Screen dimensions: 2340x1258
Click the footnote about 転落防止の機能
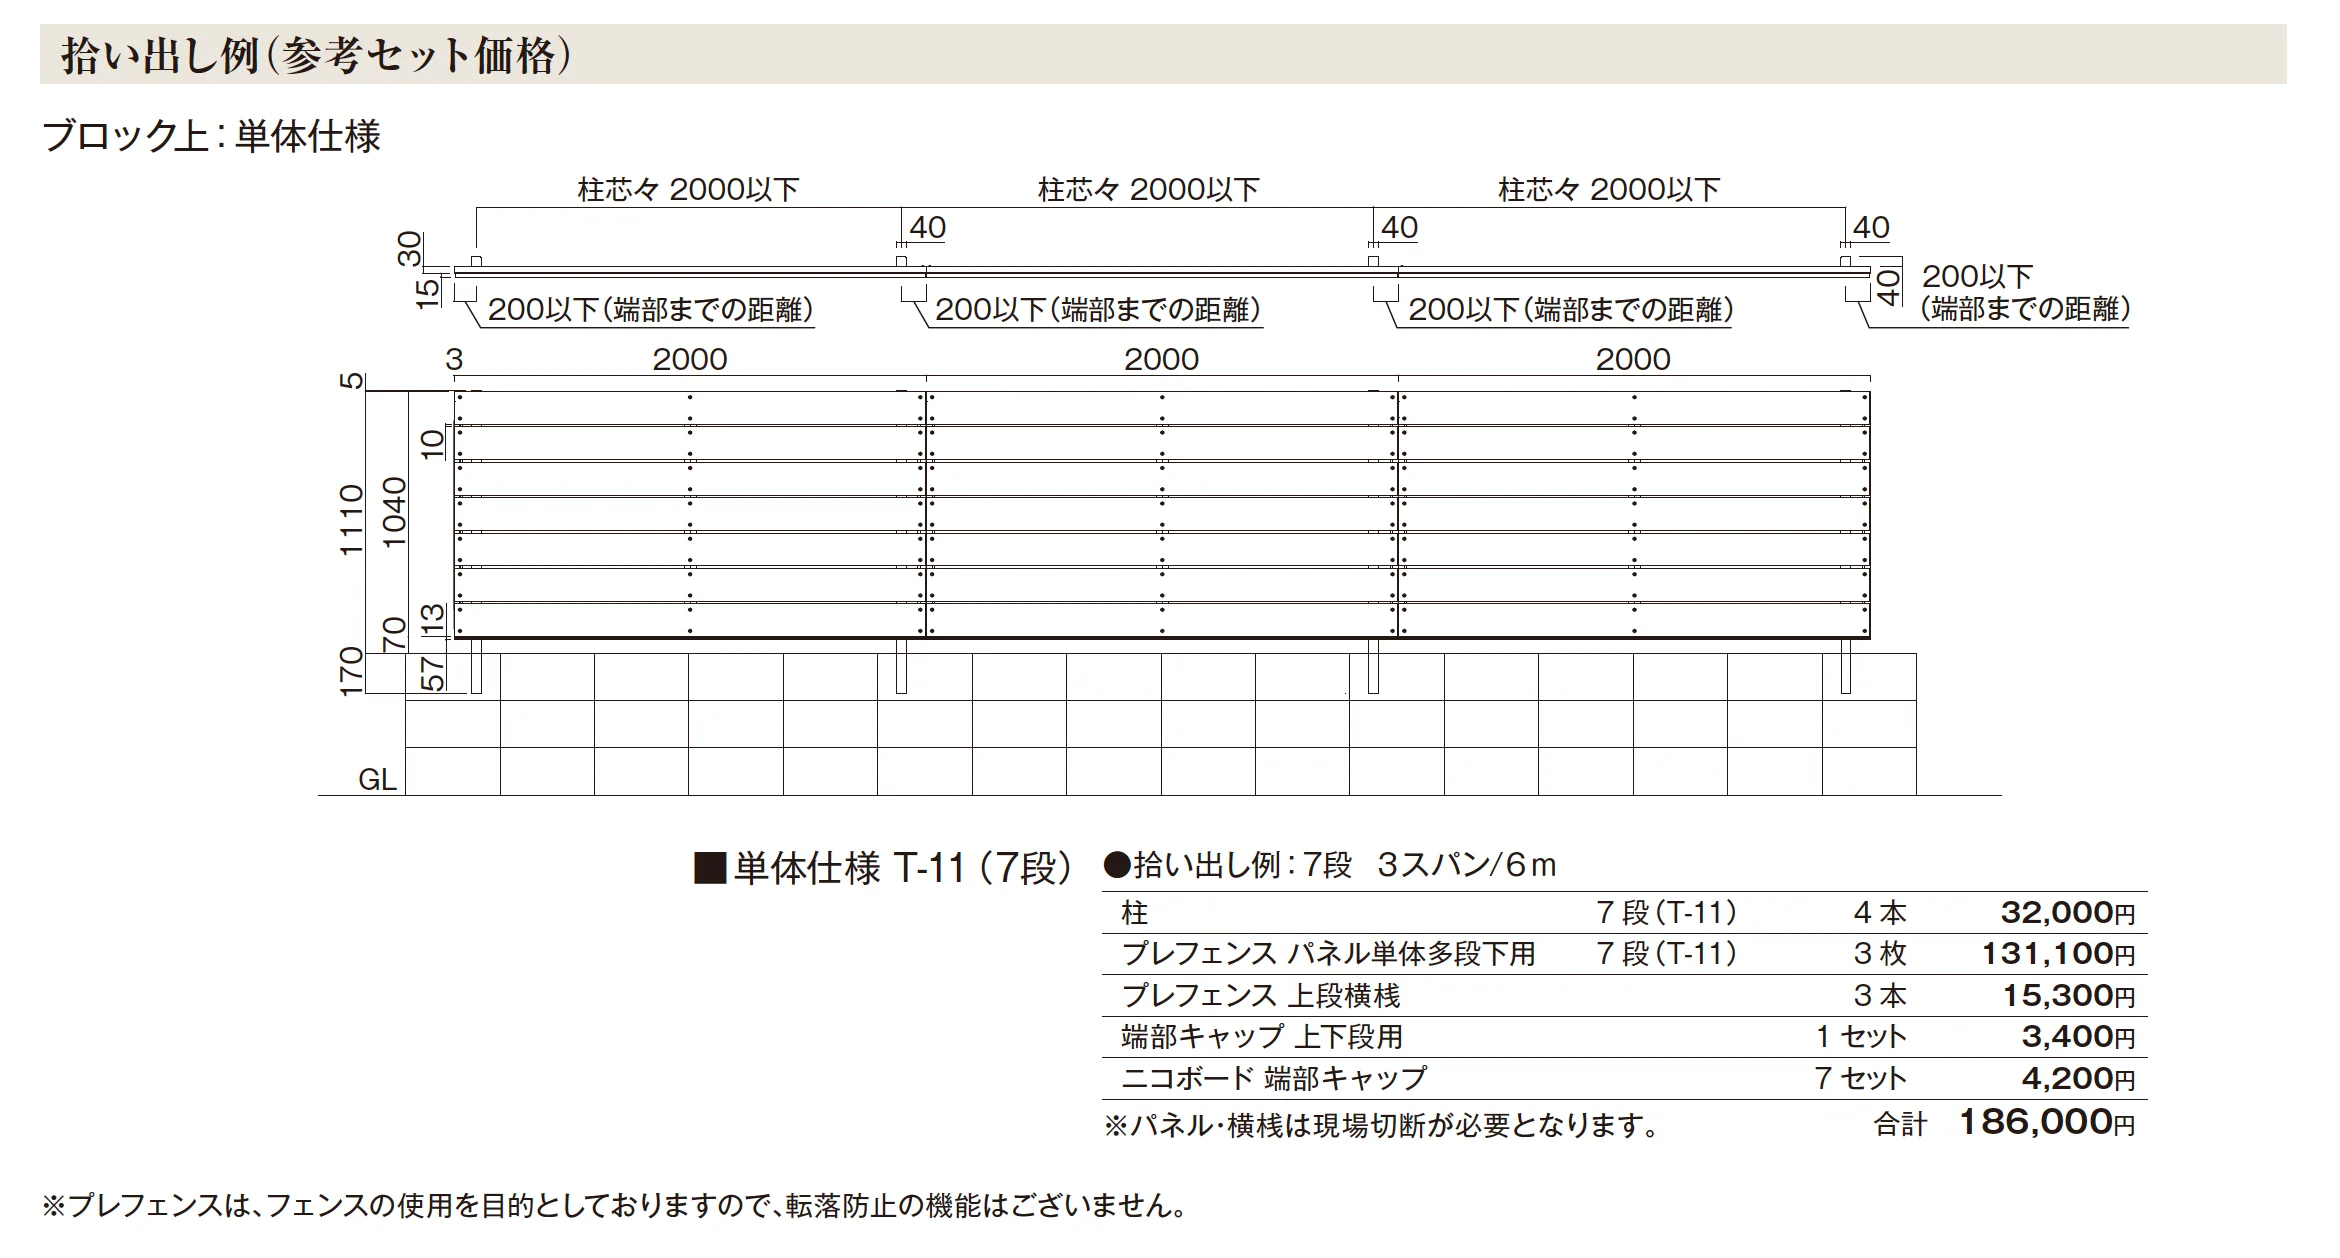pyautogui.click(x=614, y=1206)
